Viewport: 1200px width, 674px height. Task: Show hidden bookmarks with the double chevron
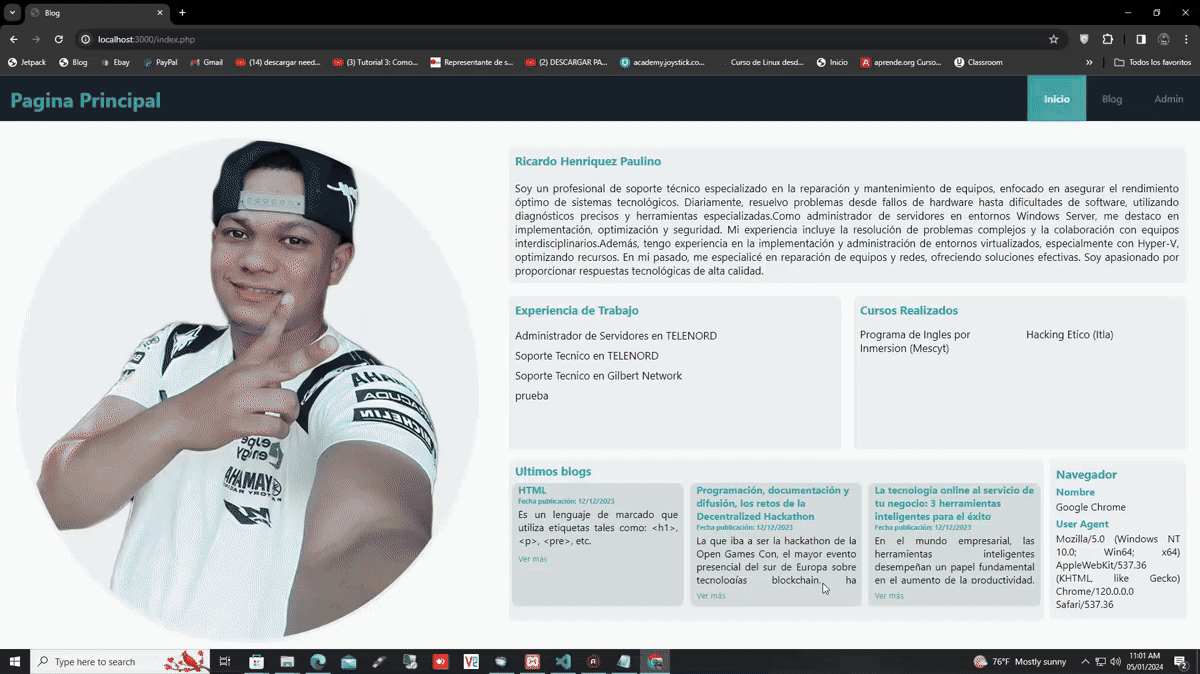(x=1089, y=62)
